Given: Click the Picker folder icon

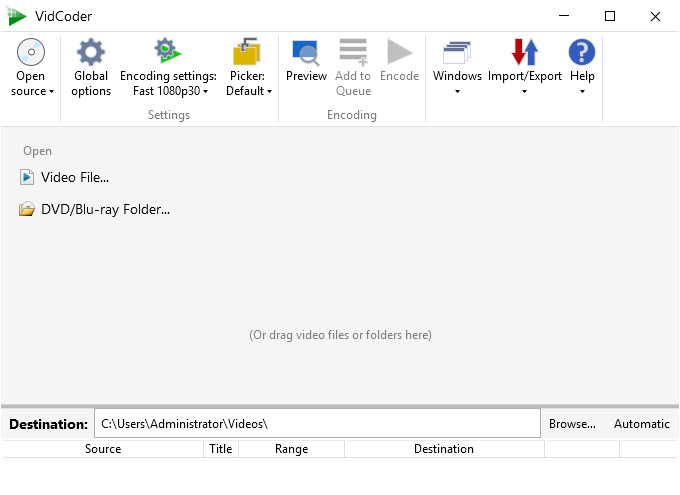Looking at the screenshot, I should (x=246, y=52).
